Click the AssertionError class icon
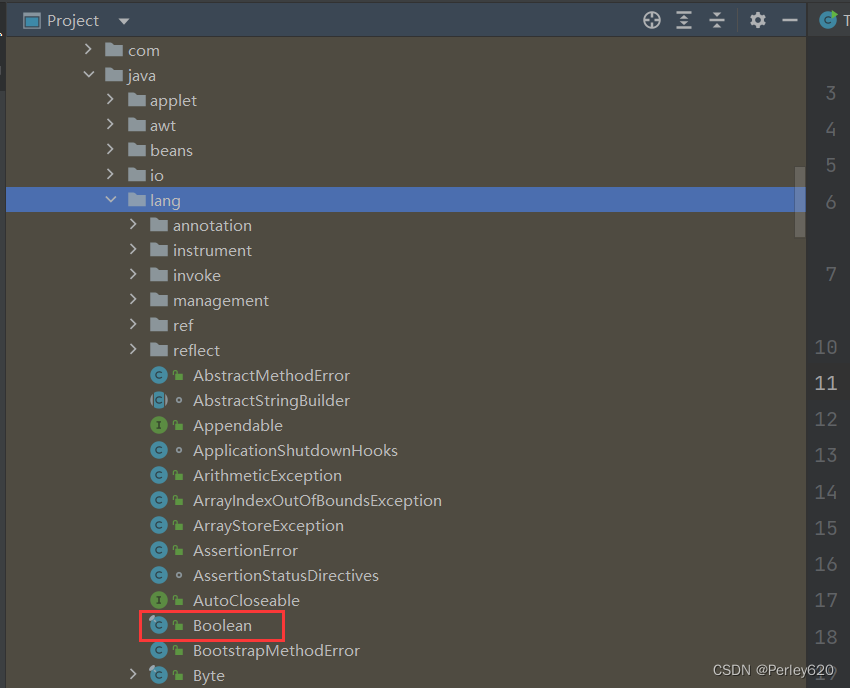This screenshot has height=688, width=850. click(158, 550)
